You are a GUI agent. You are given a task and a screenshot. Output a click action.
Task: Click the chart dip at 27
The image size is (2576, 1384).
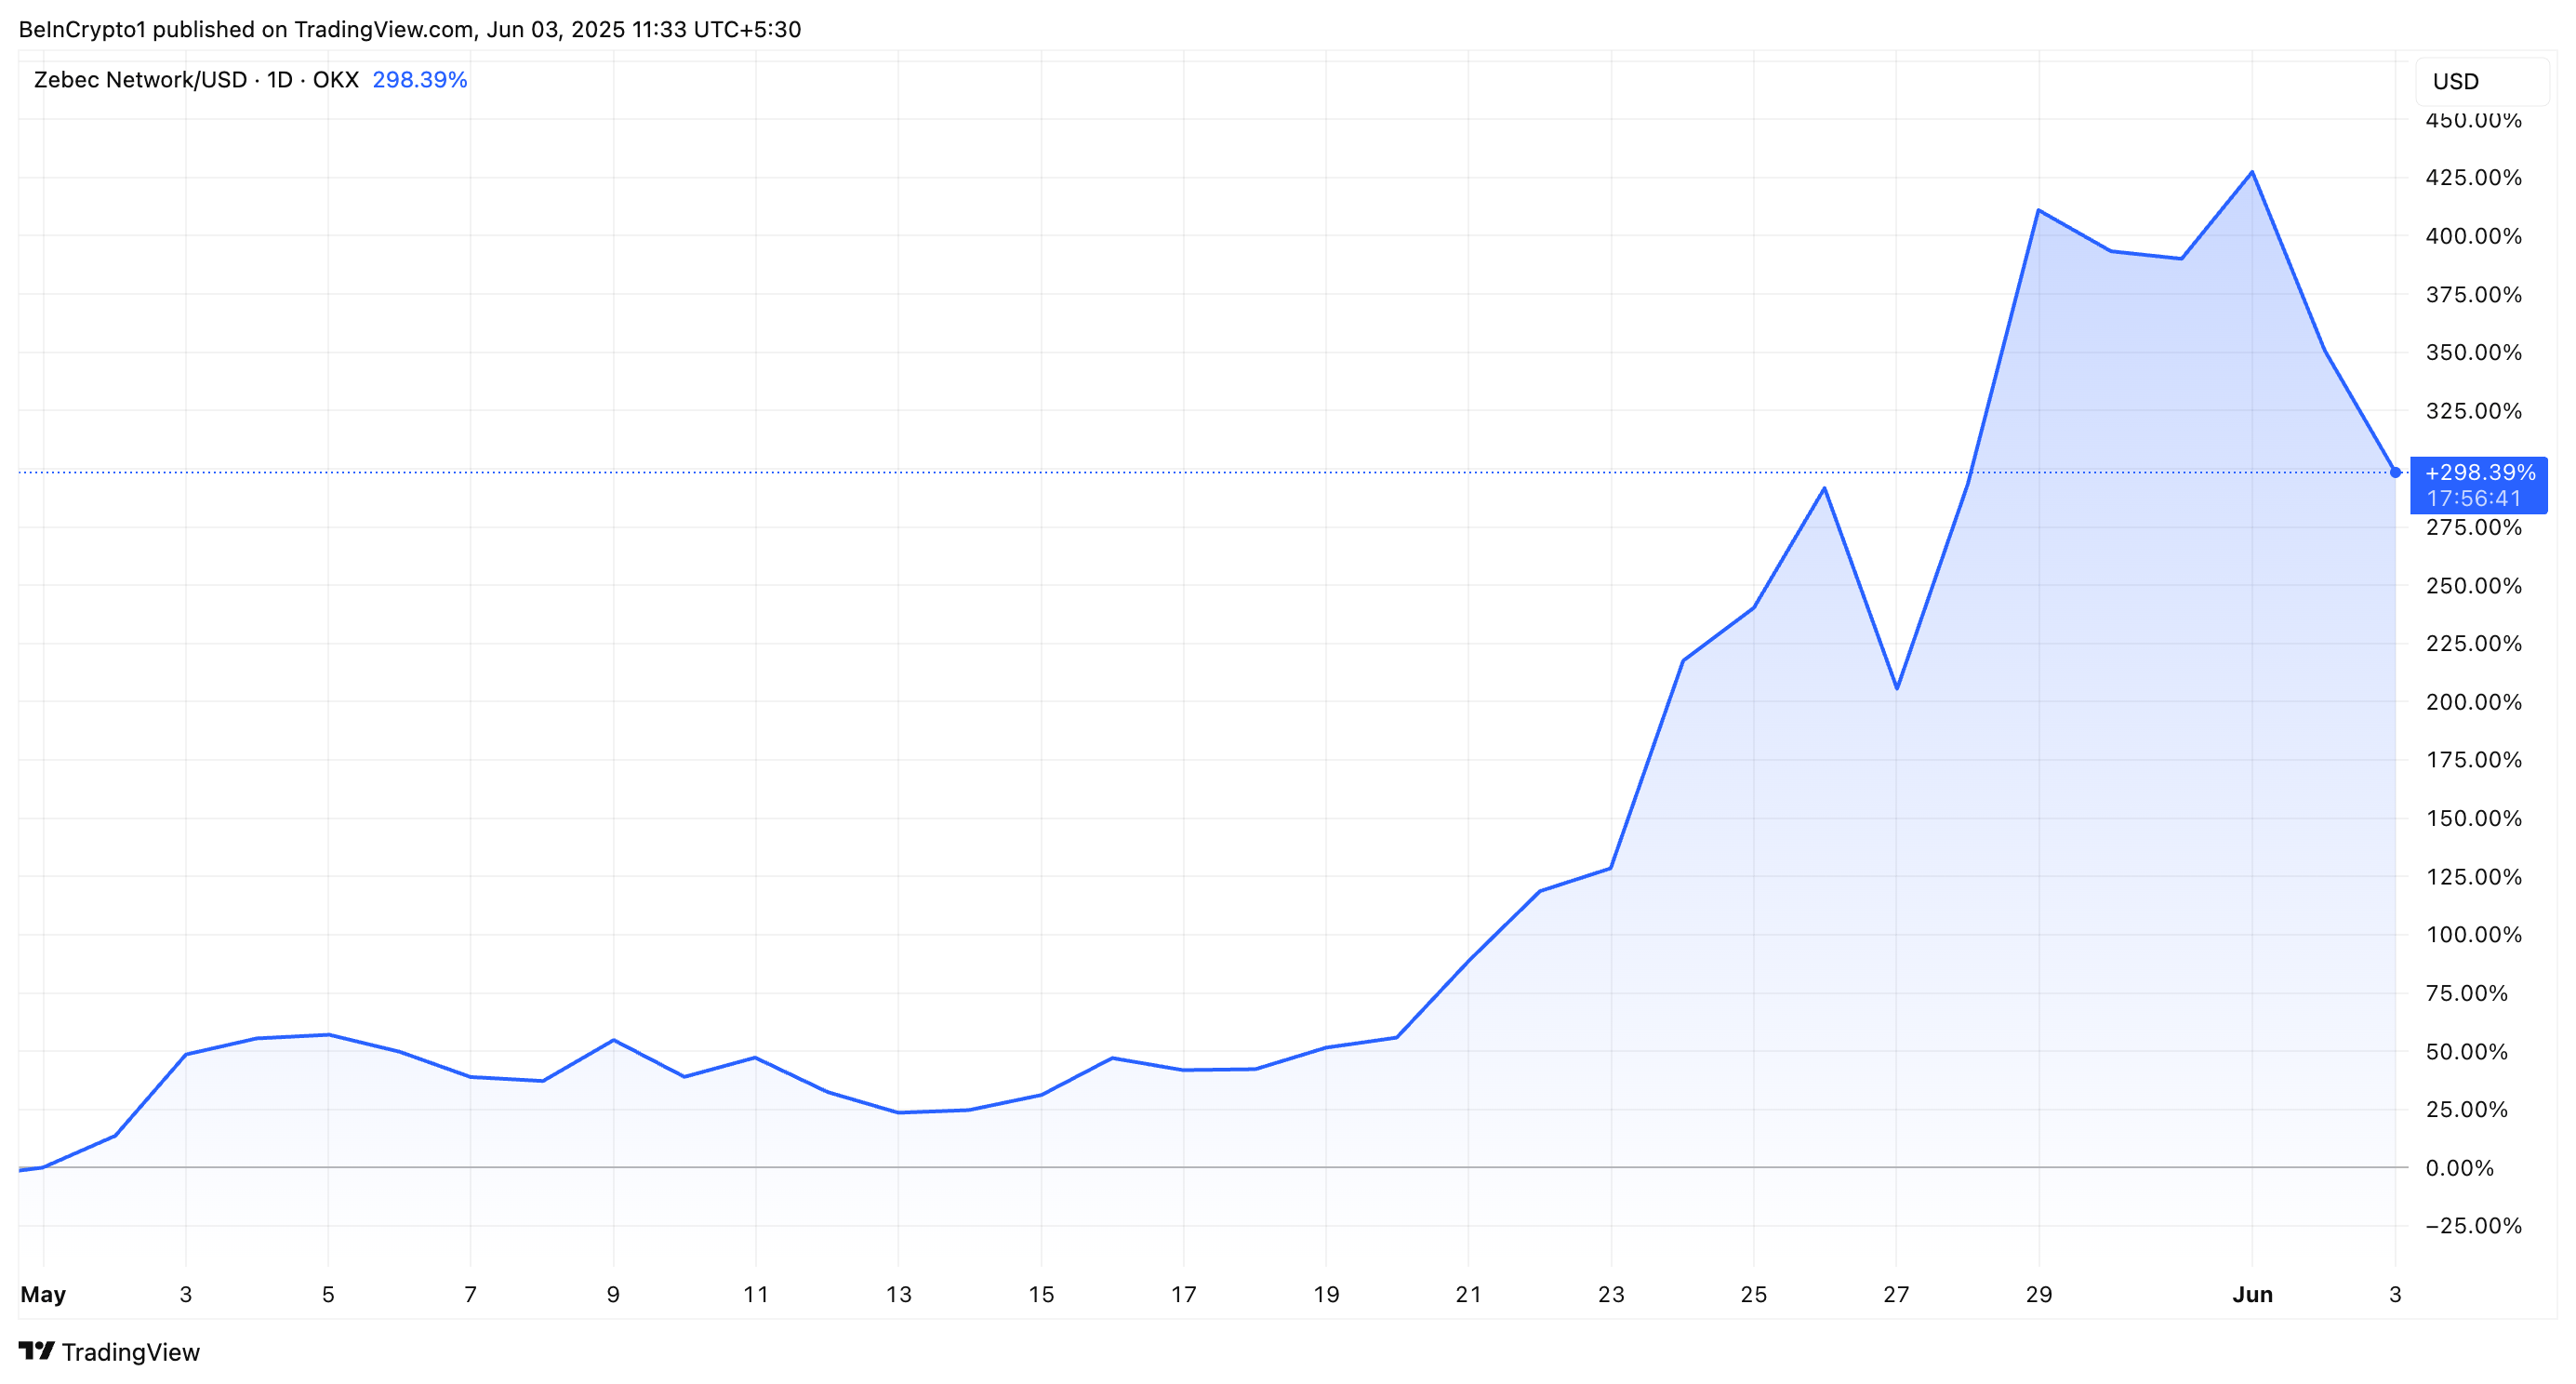1896,688
